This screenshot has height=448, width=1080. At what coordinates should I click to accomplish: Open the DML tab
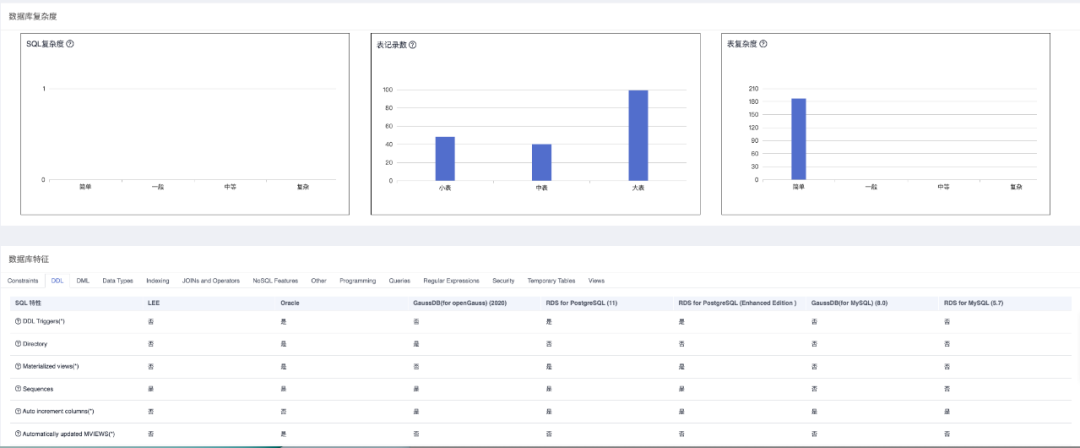pos(83,281)
